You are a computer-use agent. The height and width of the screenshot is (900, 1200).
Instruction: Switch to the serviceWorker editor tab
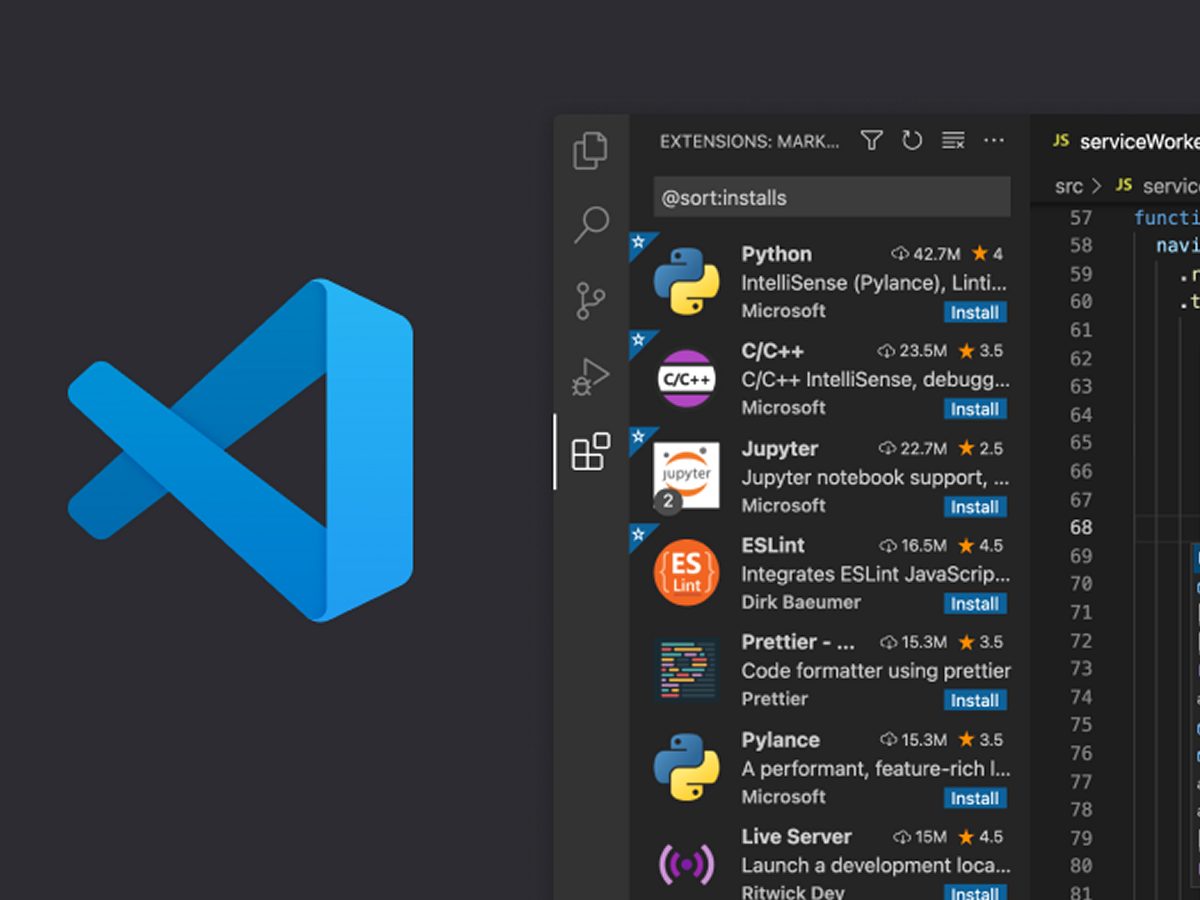pyautogui.click(x=1130, y=142)
